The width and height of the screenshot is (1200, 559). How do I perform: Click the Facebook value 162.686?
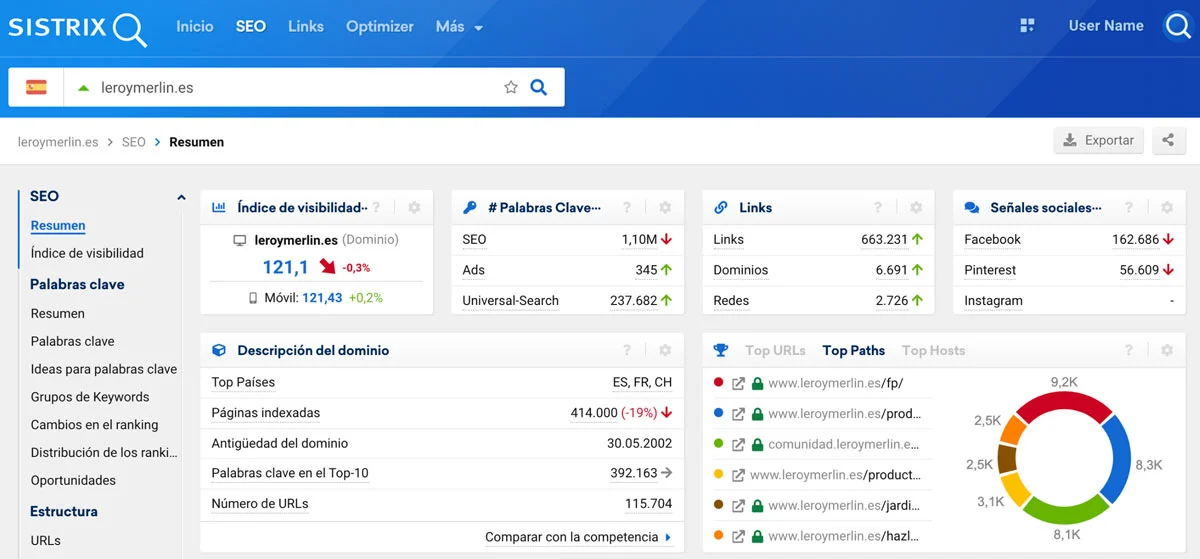tap(1135, 240)
